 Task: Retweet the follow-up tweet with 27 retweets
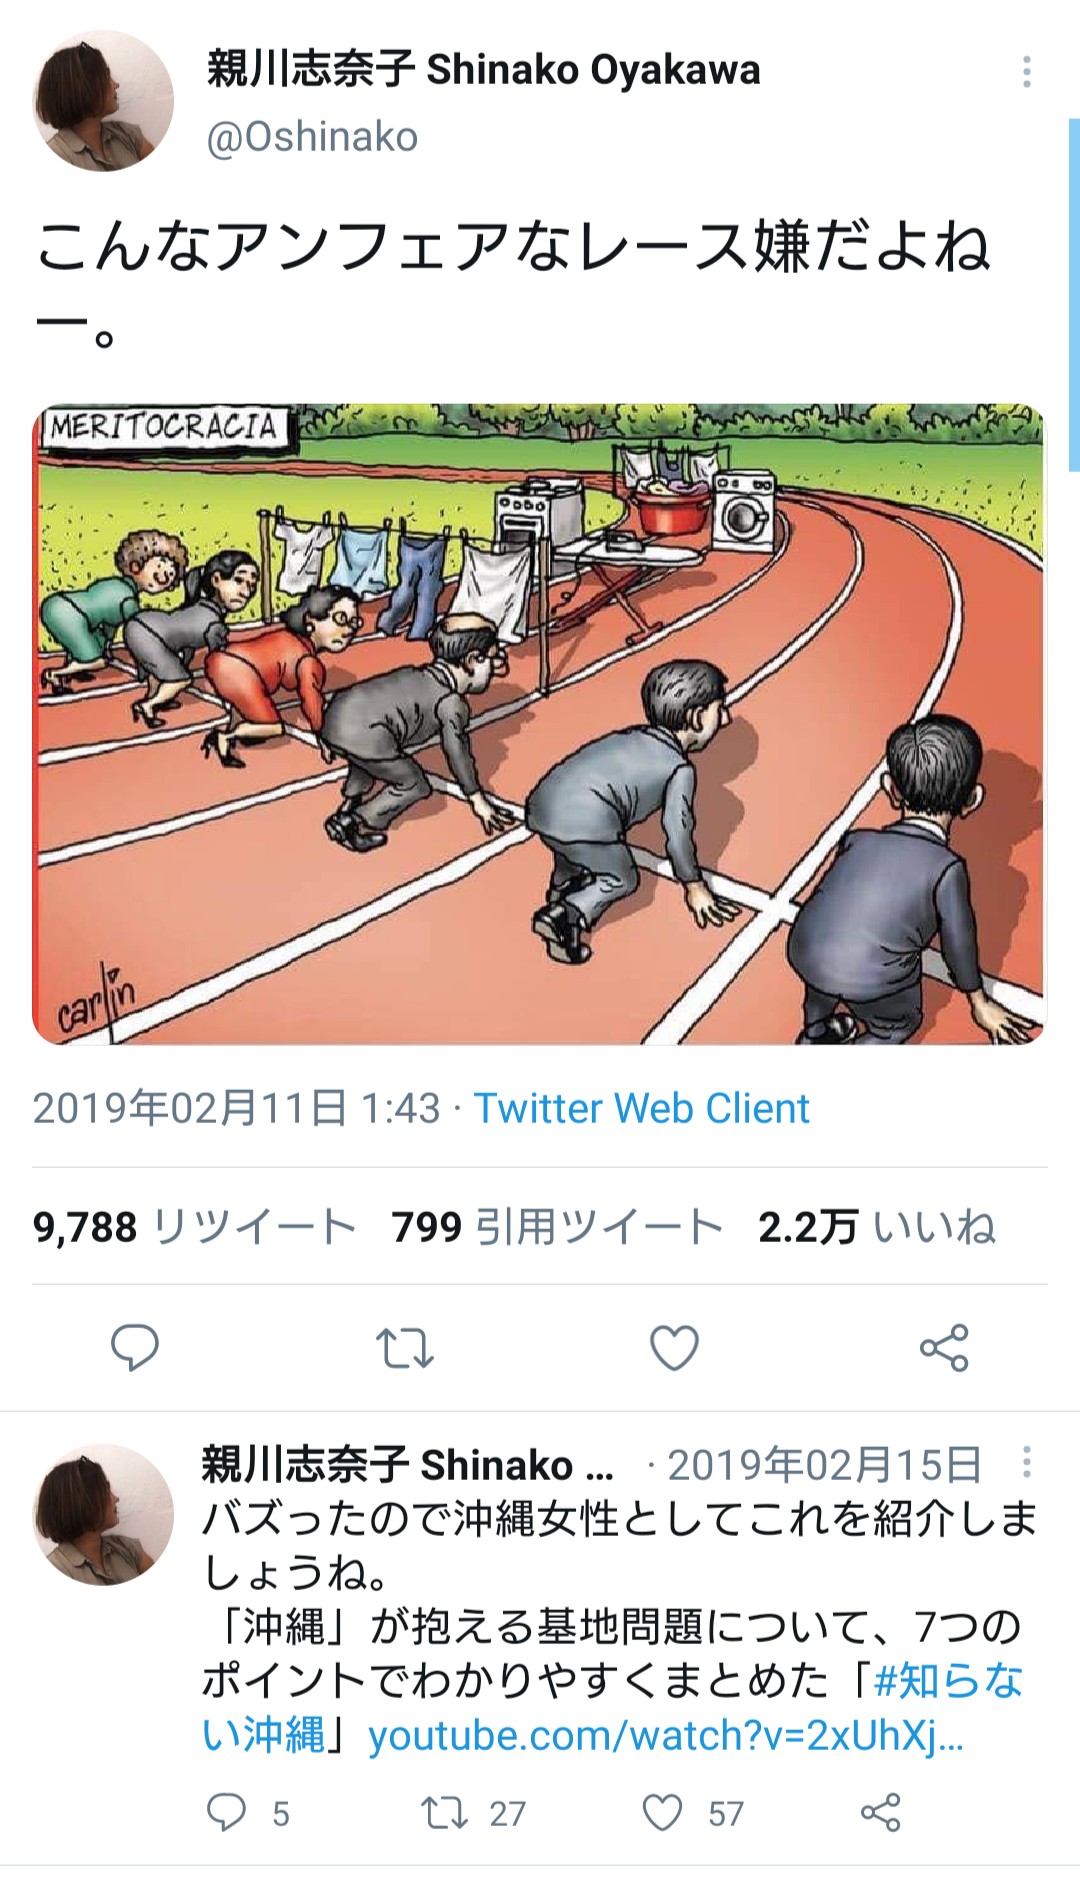444,1812
